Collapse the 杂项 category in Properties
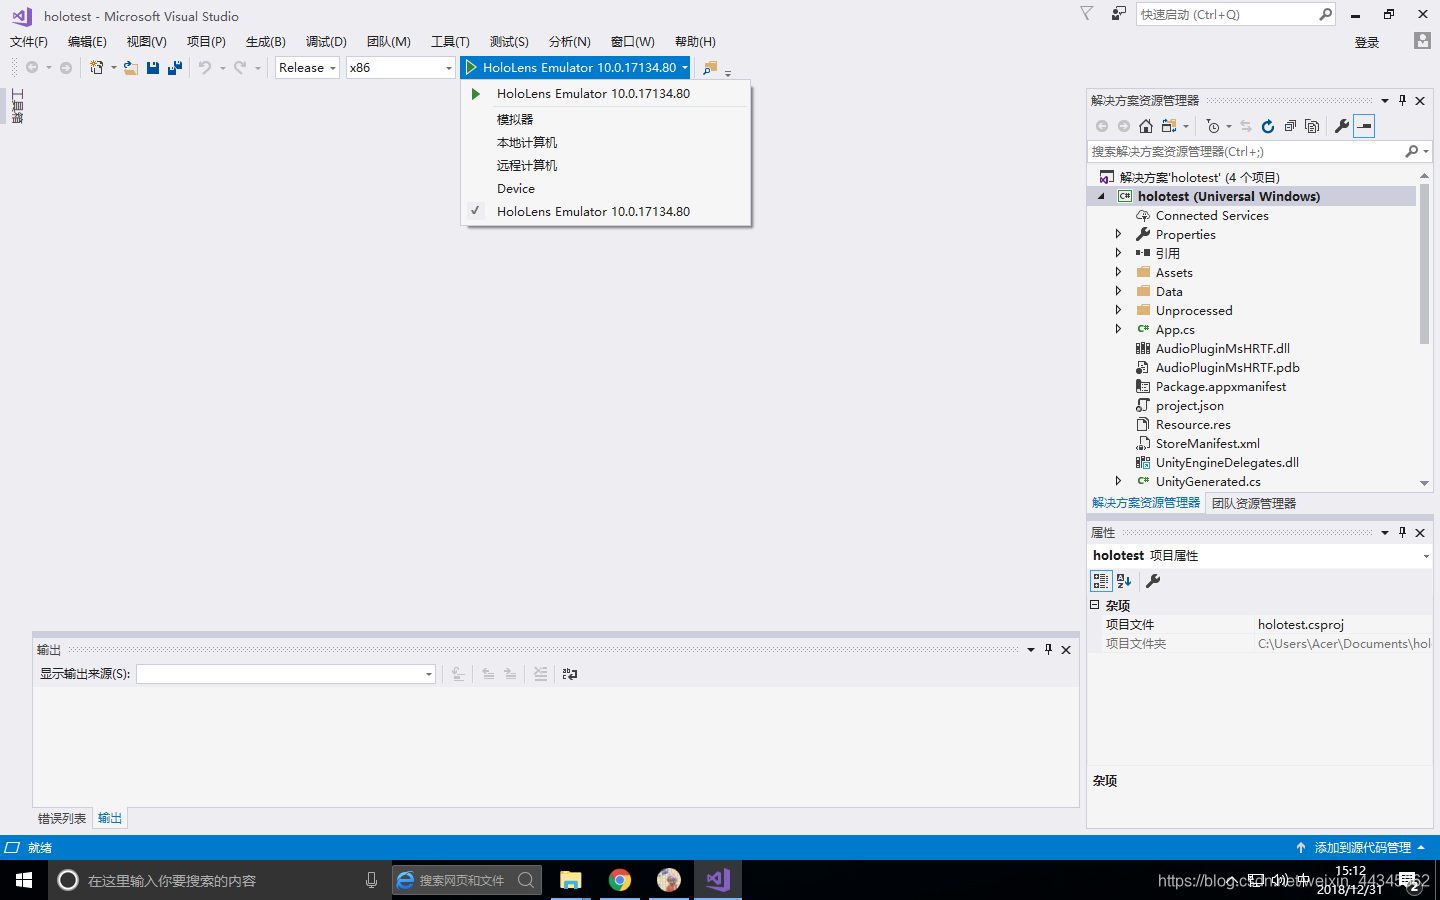The image size is (1440, 900). coord(1095,605)
